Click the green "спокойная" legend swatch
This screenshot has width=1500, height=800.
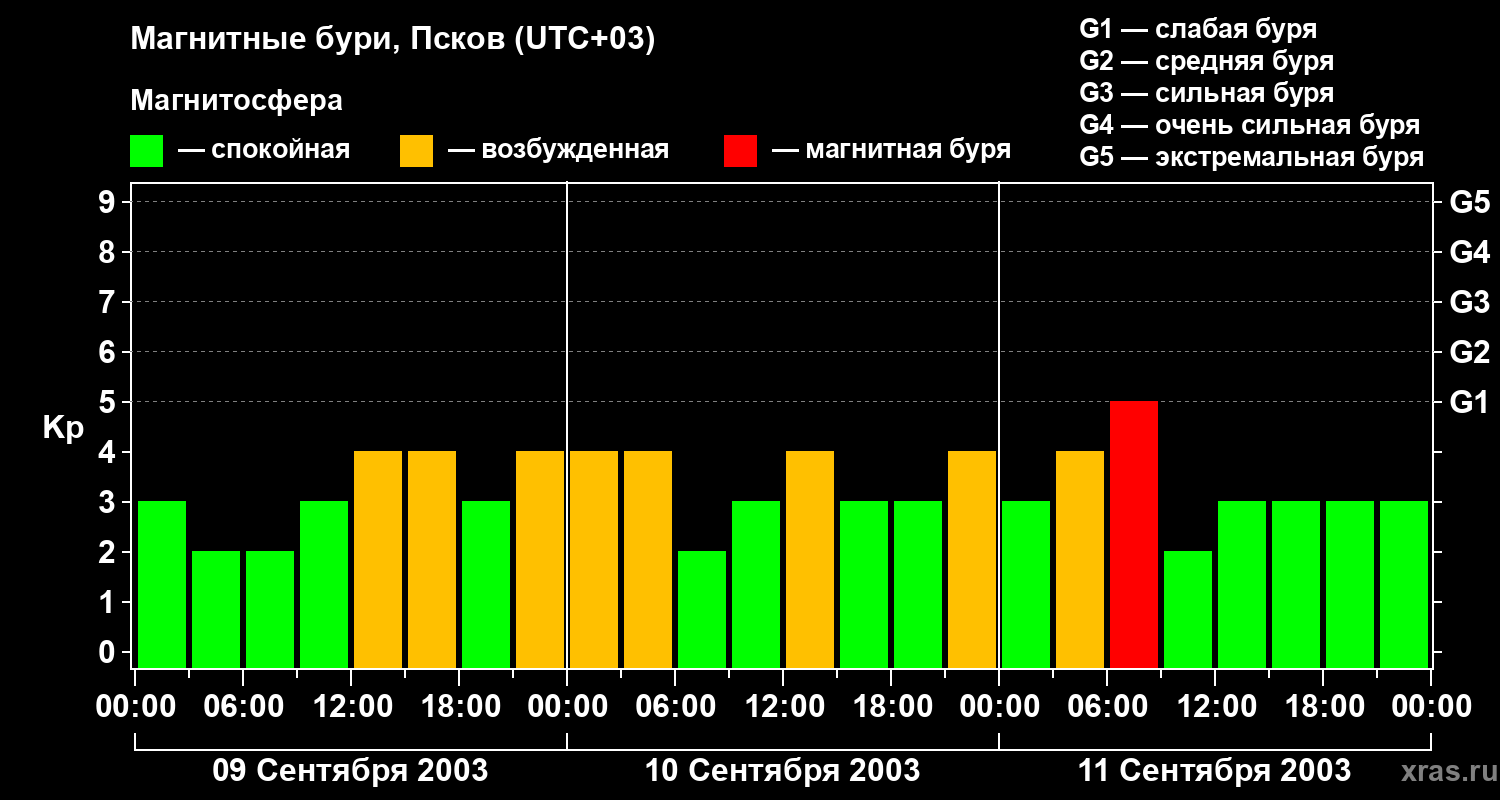tap(146, 151)
